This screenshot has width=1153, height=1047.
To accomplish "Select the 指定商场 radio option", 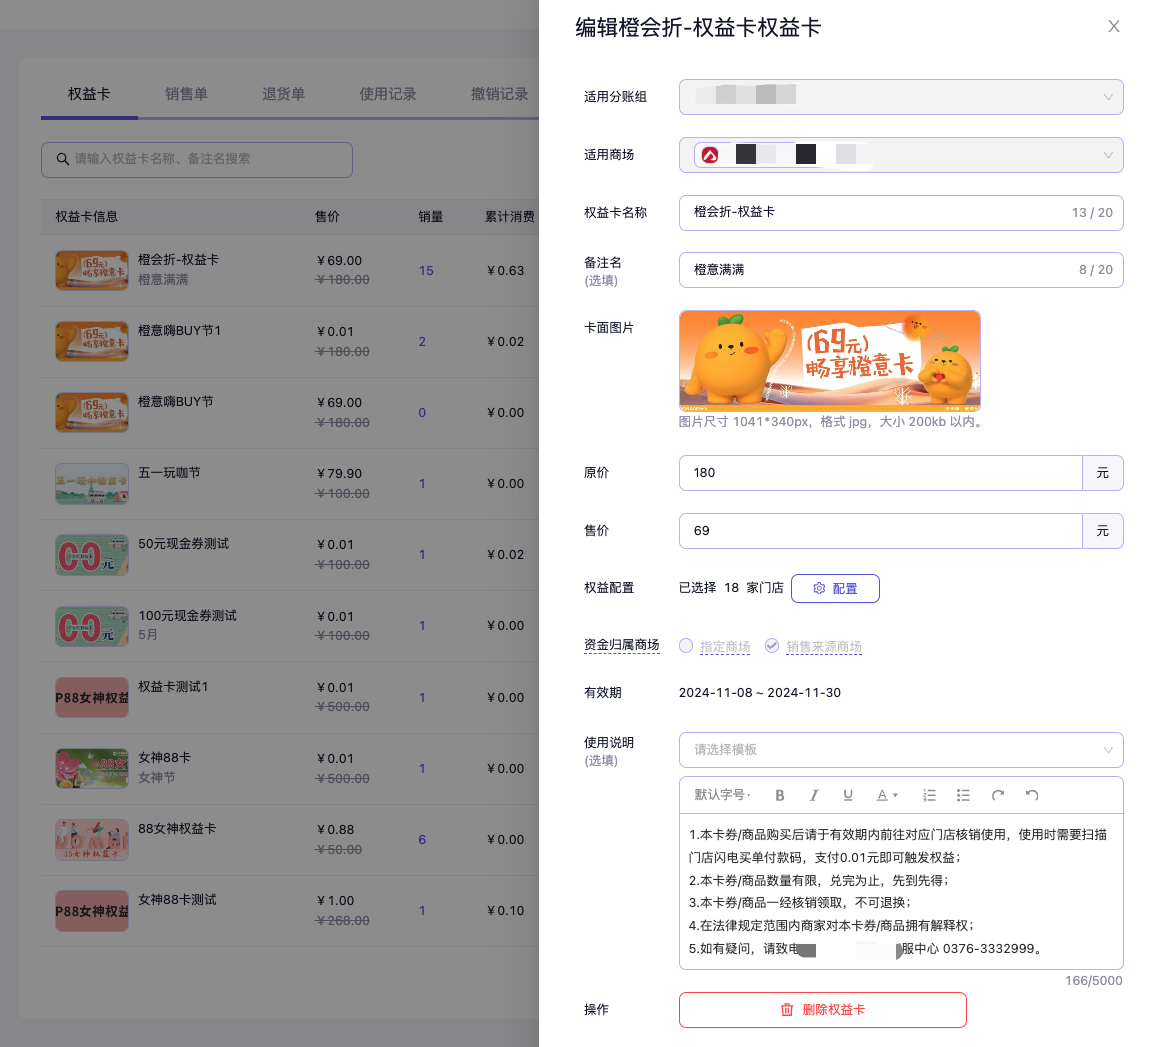I will pyautogui.click(x=686, y=646).
